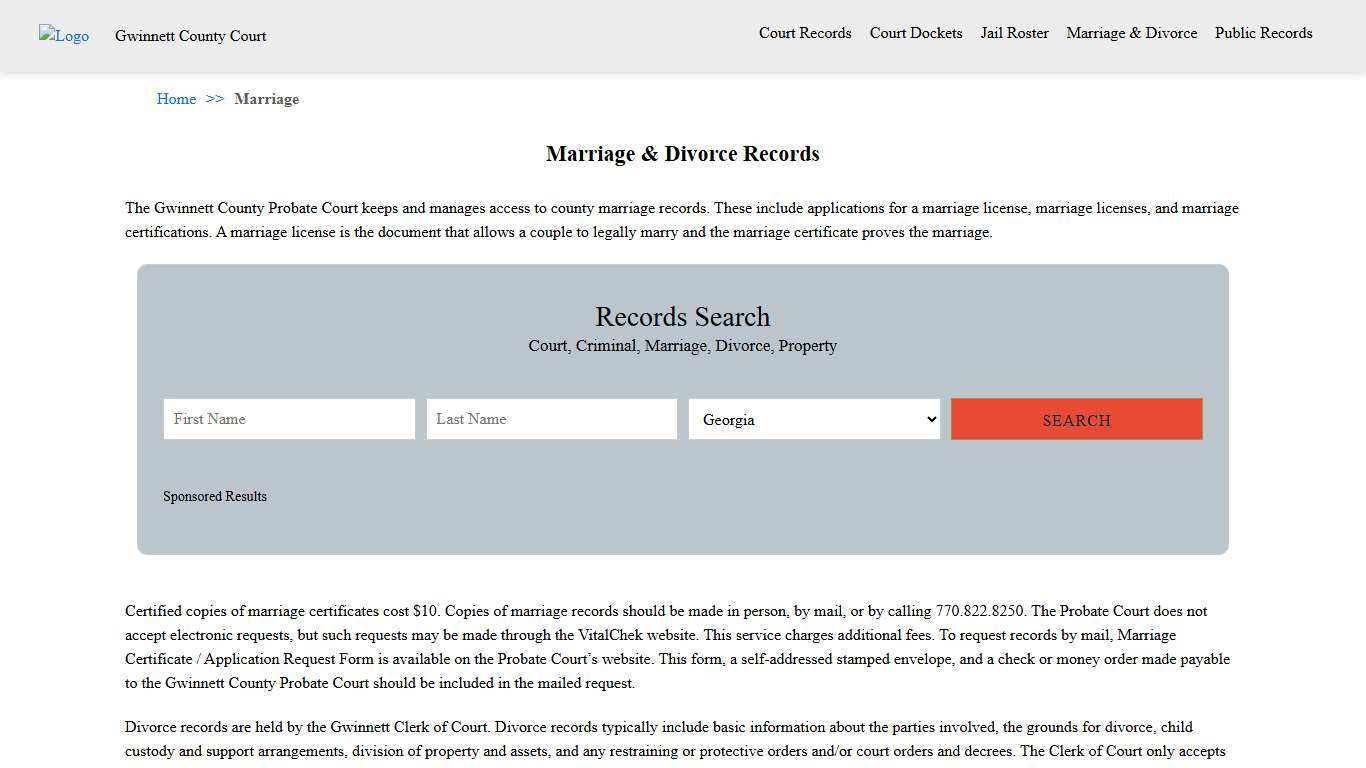Image resolution: width=1366 pixels, height=768 pixels.
Task: Click the state selector's dropdown arrow
Action: pos(929,419)
